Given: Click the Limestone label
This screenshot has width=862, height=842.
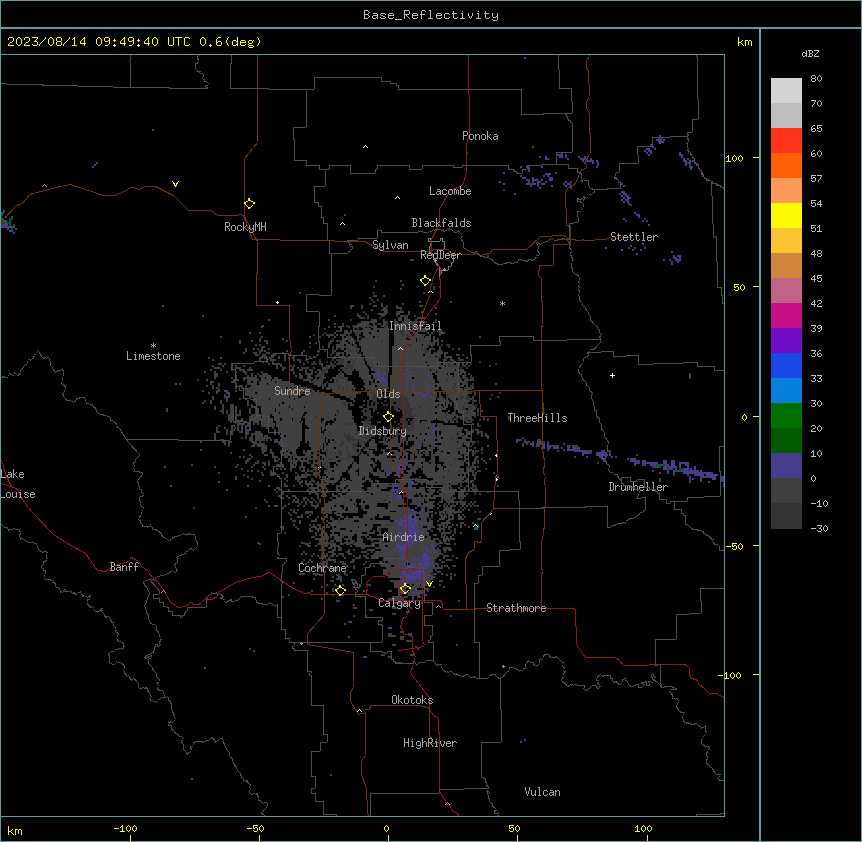Looking at the screenshot, I should coord(153,356).
